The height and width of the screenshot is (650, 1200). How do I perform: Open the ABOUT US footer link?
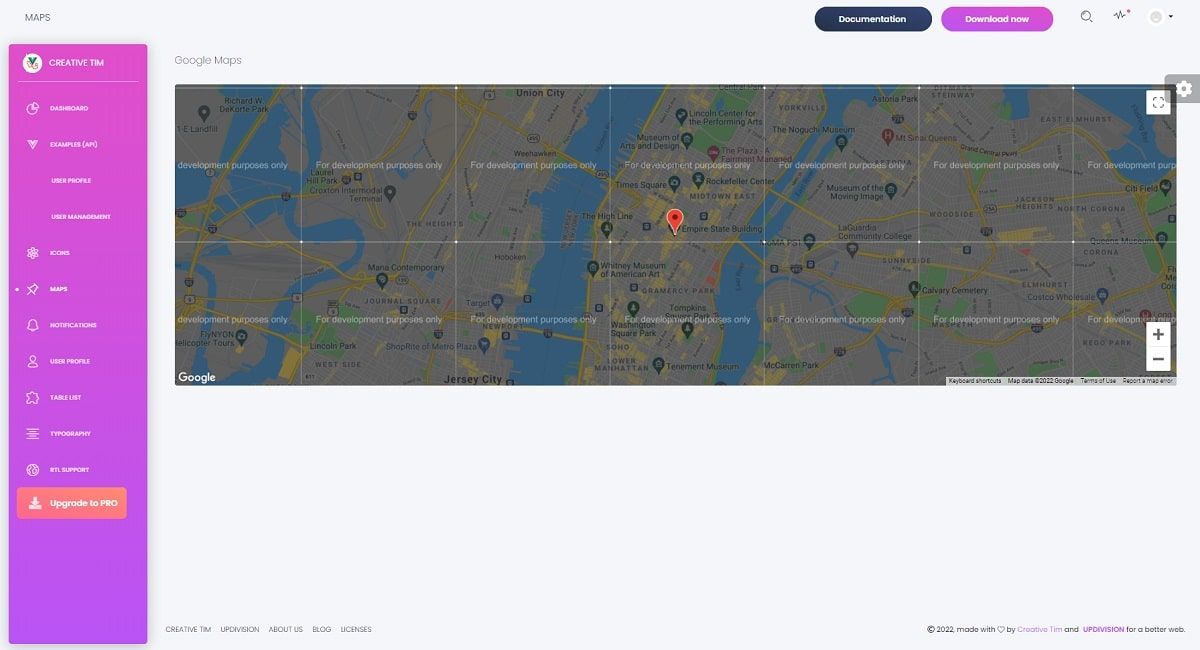point(286,630)
